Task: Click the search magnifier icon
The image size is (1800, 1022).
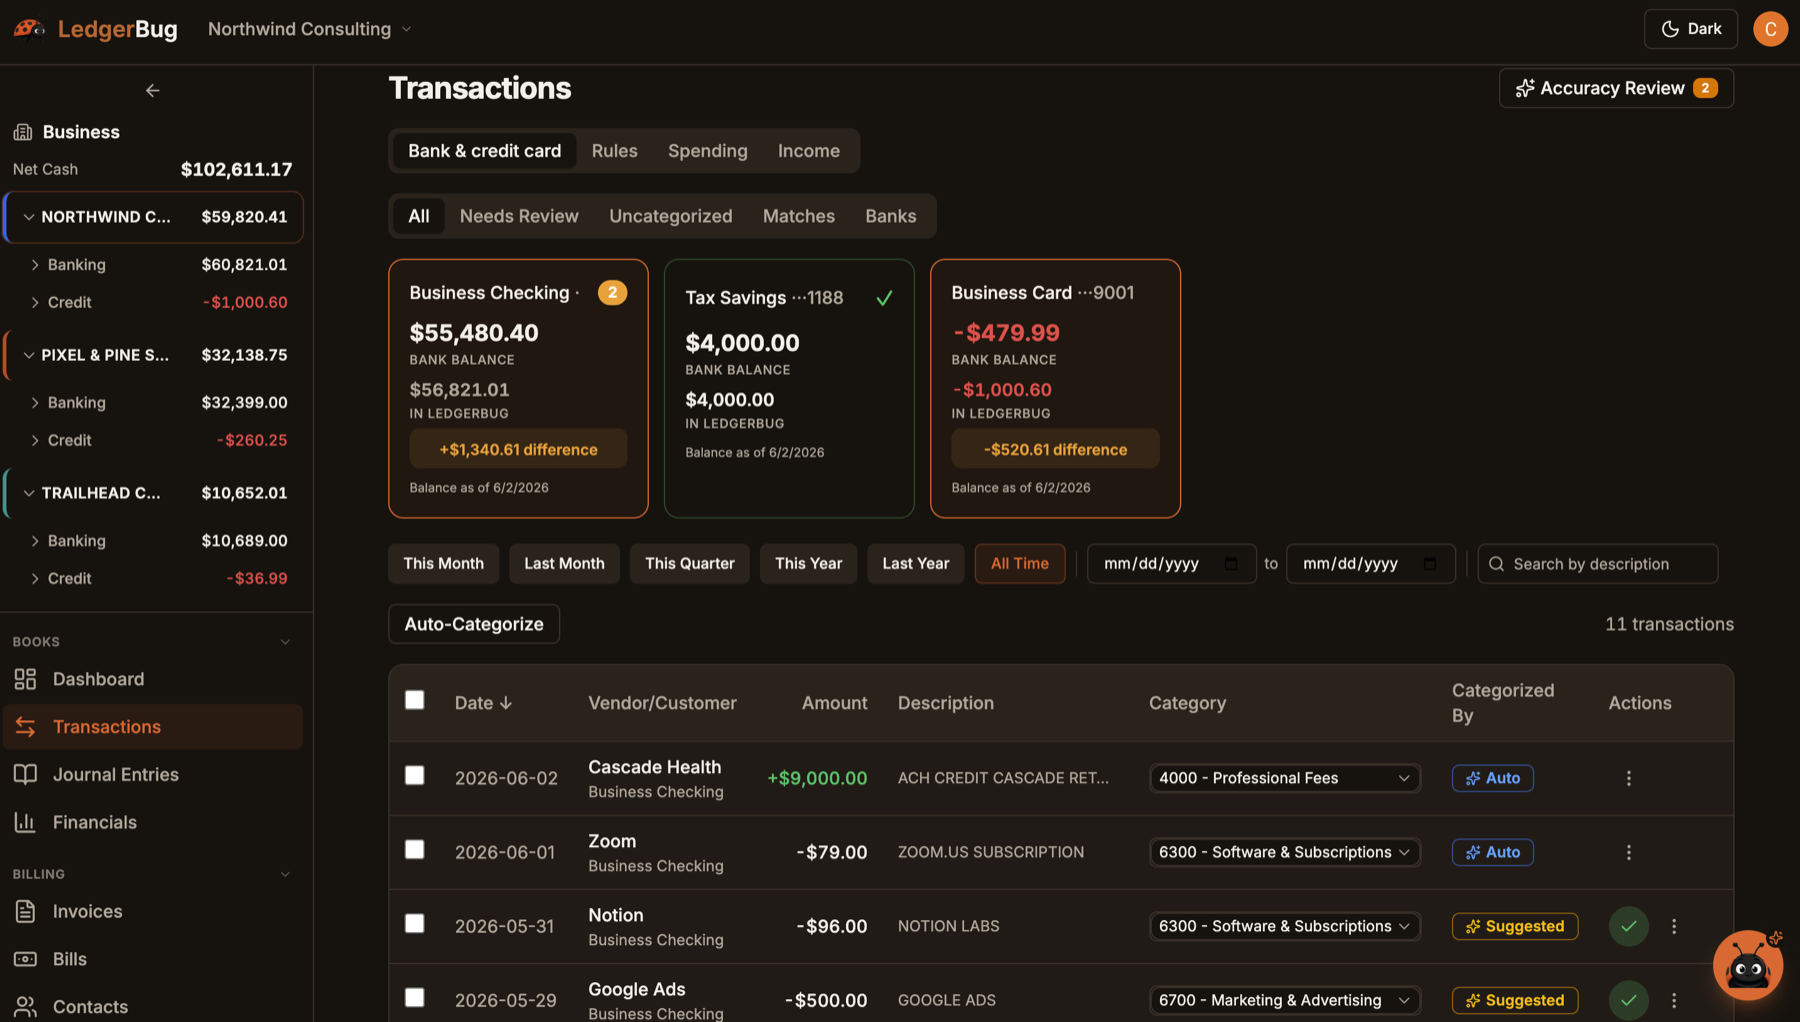Action: [x=1496, y=564]
